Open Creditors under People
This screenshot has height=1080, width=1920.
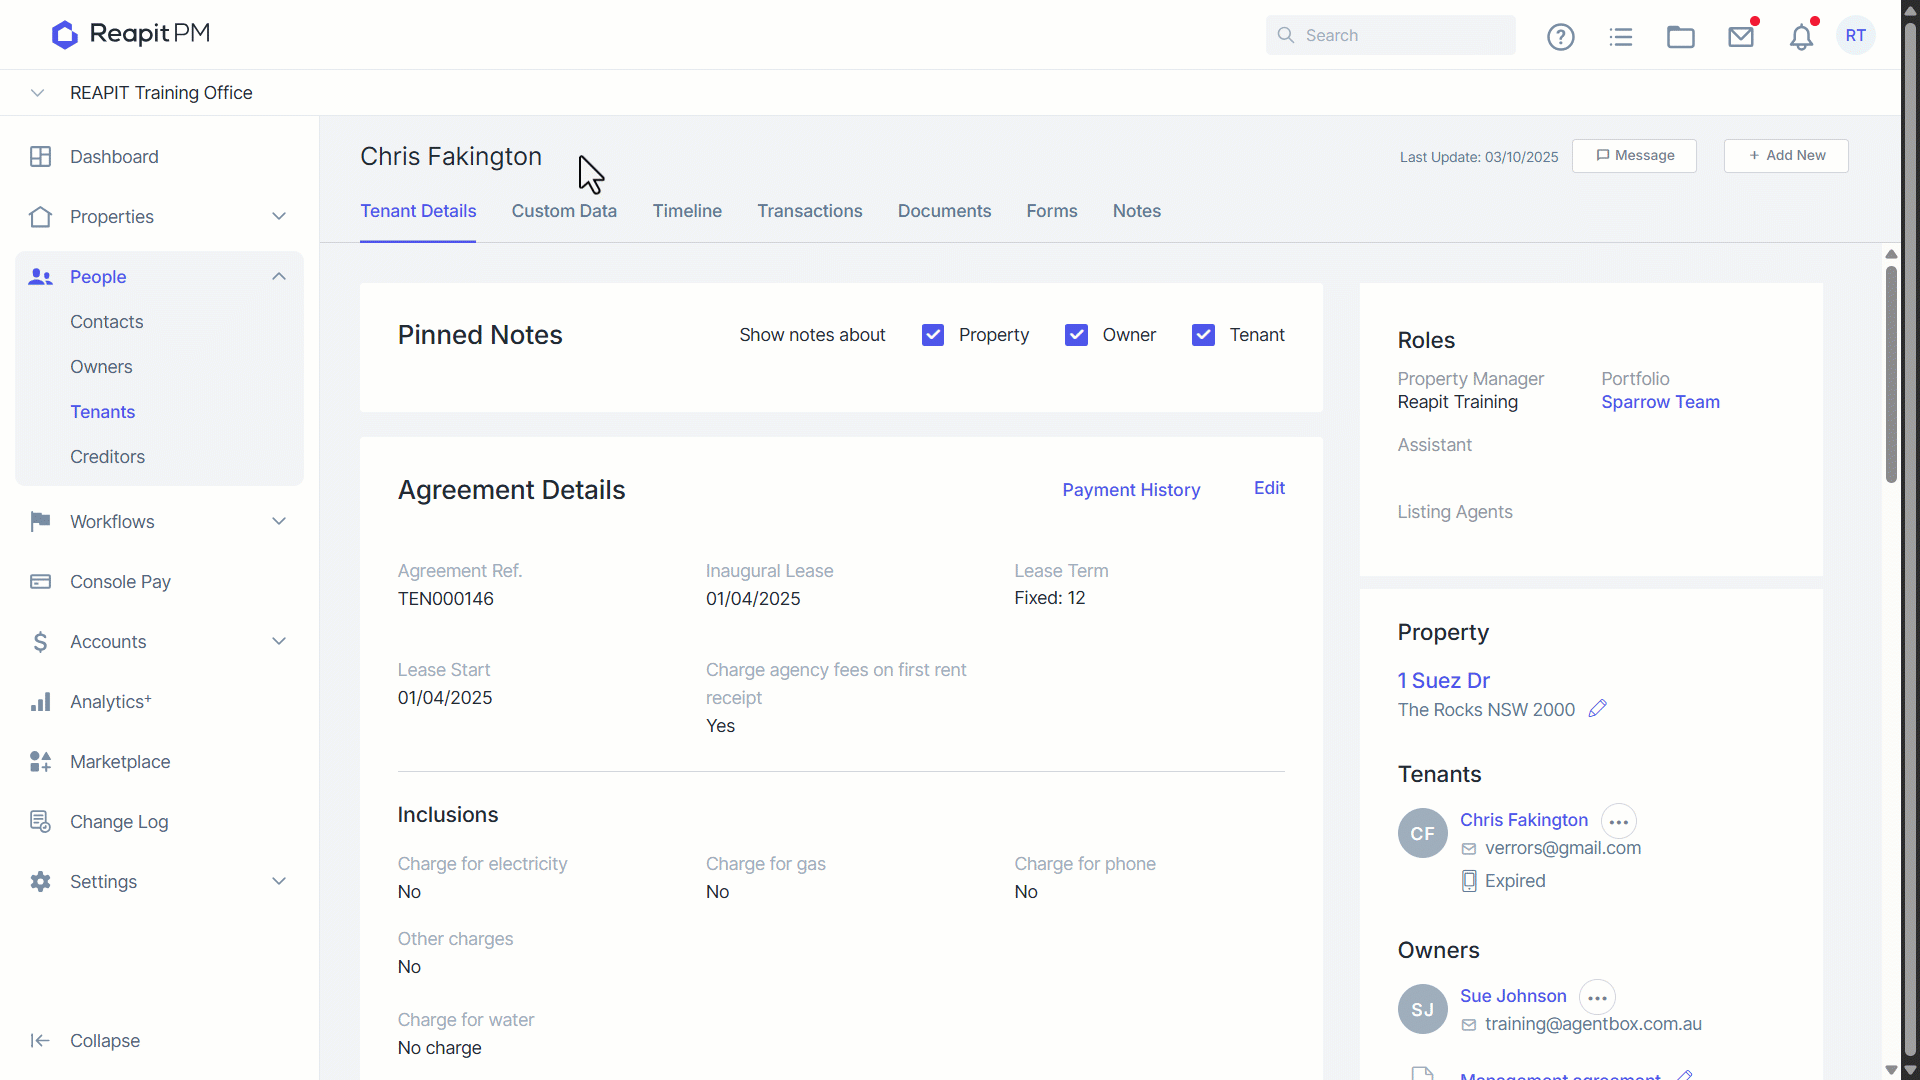pos(107,457)
